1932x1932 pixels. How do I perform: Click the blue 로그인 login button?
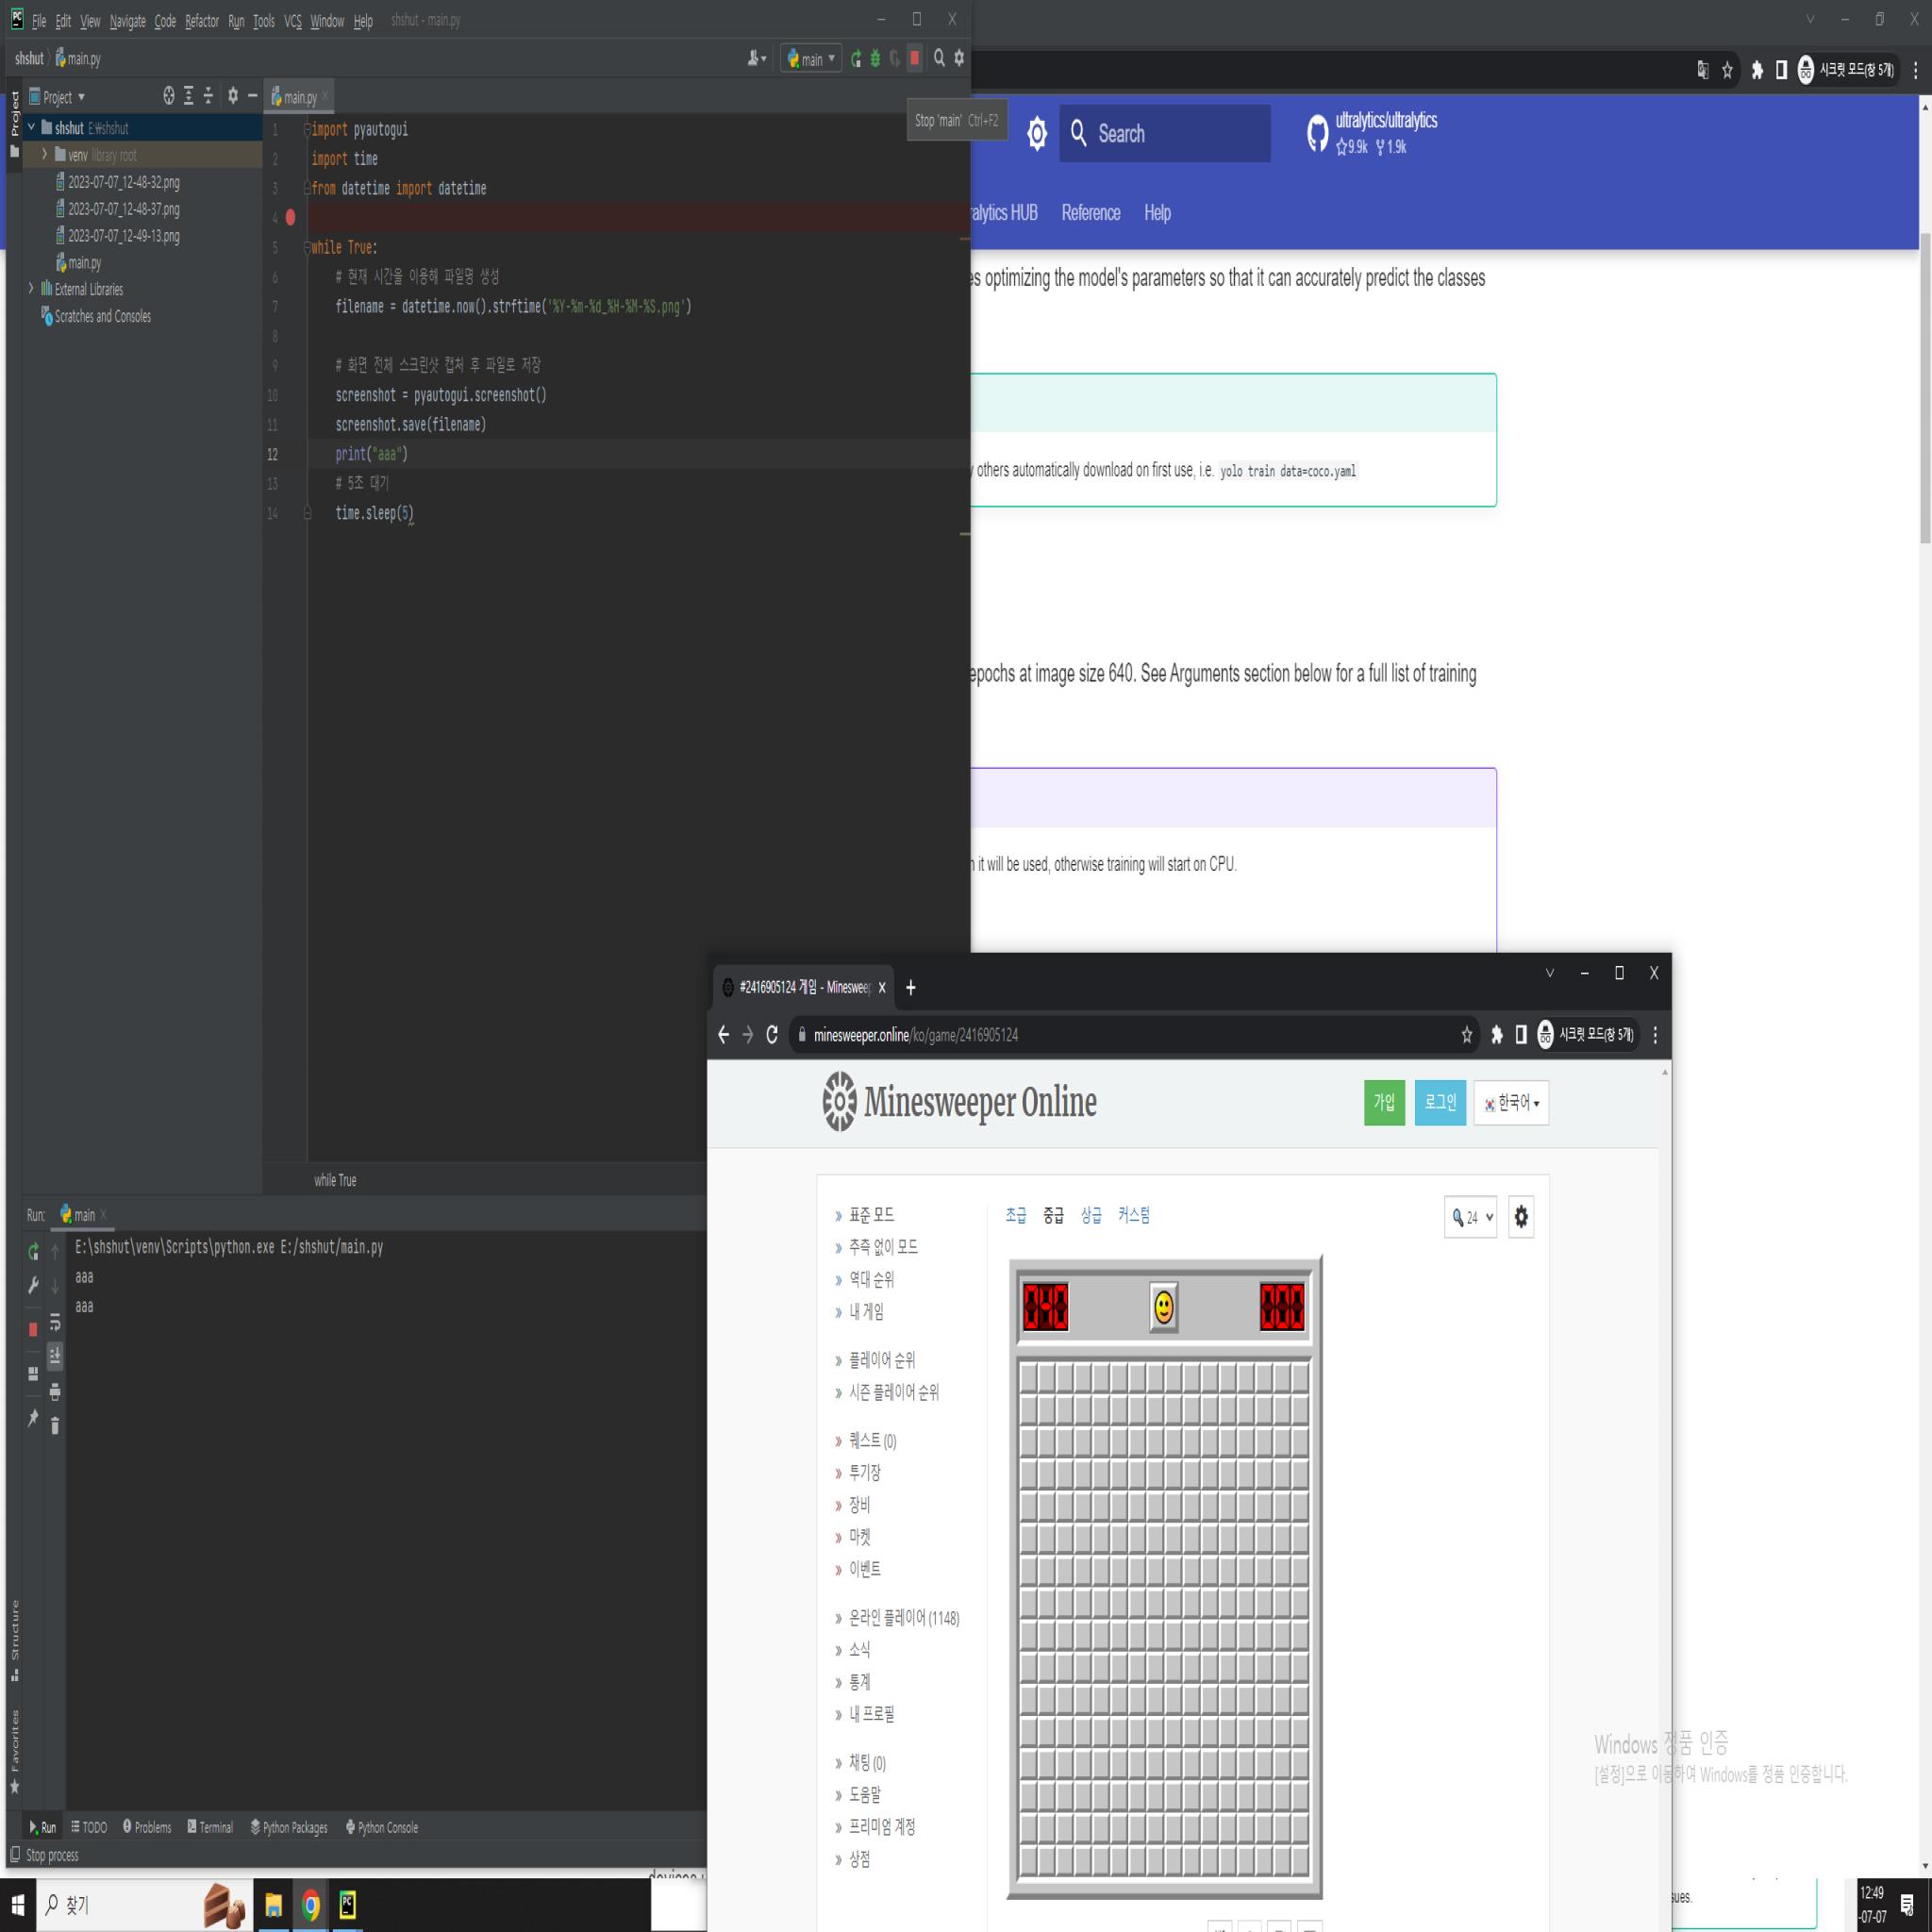(1440, 1102)
